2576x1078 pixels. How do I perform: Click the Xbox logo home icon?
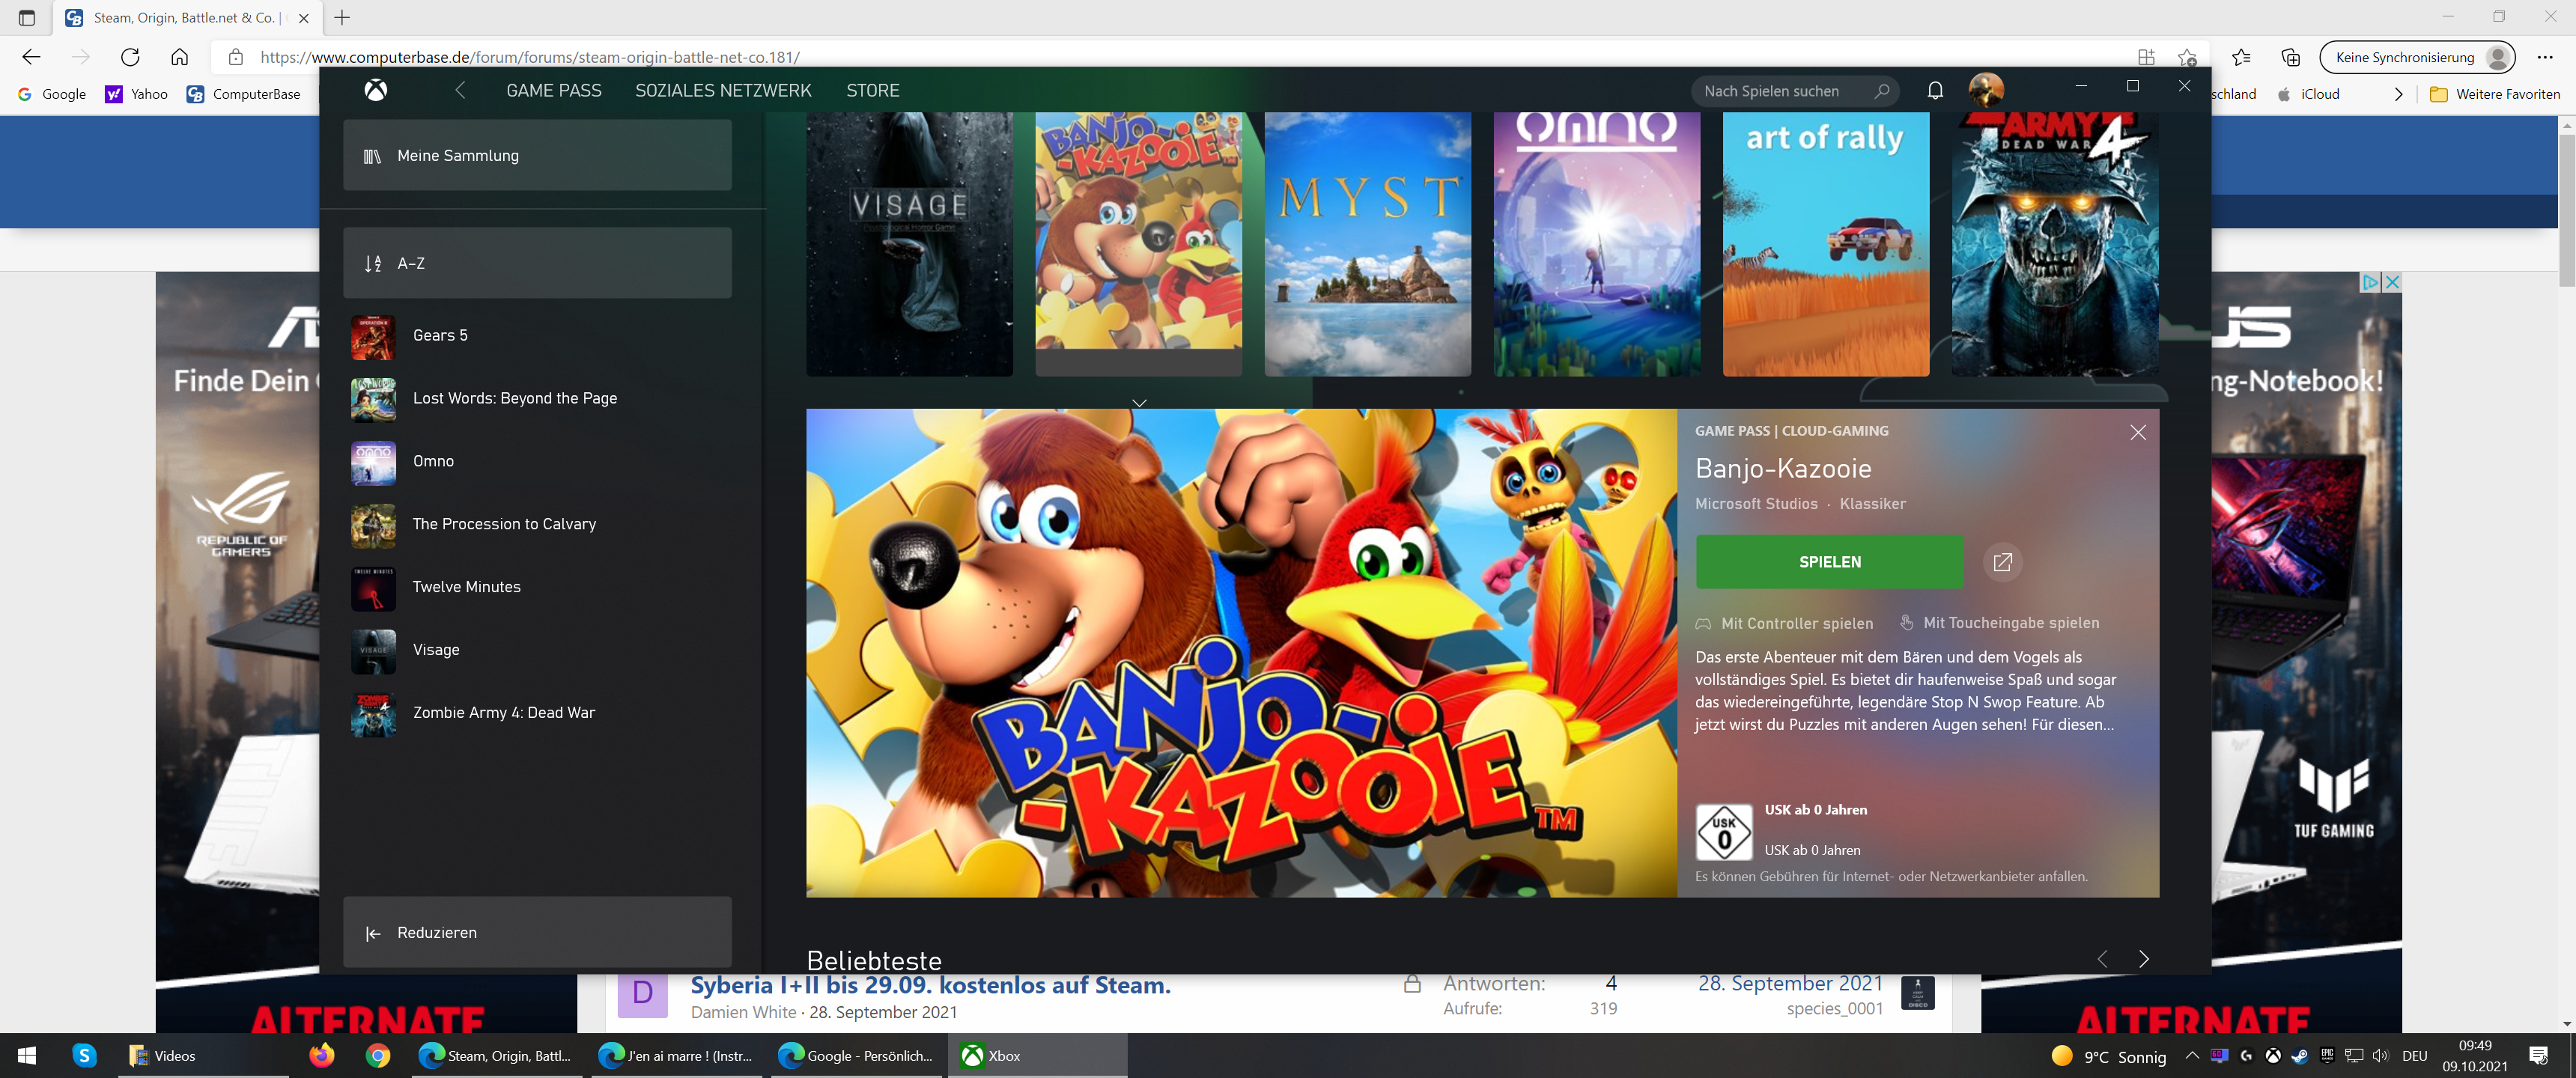(x=375, y=91)
